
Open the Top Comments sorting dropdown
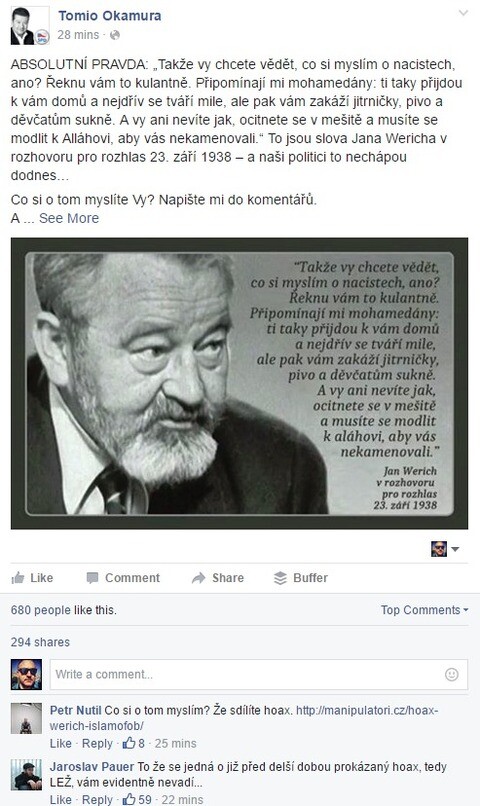pyautogui.click(x=424, y=610)
